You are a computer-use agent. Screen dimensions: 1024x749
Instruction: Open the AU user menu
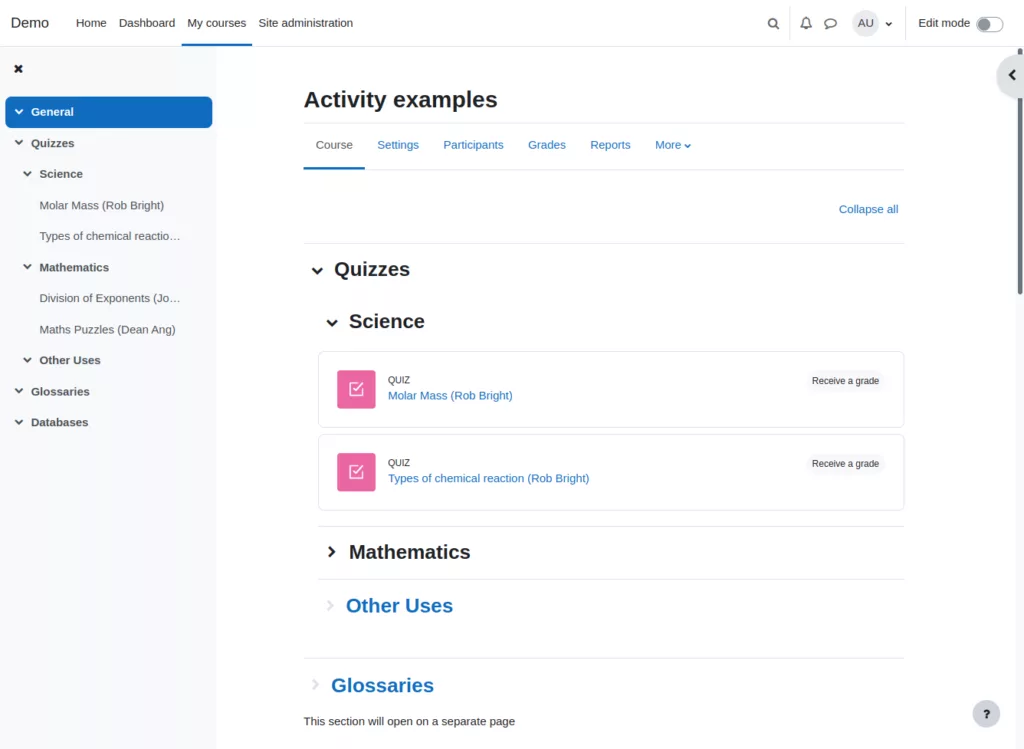point(872,24)
